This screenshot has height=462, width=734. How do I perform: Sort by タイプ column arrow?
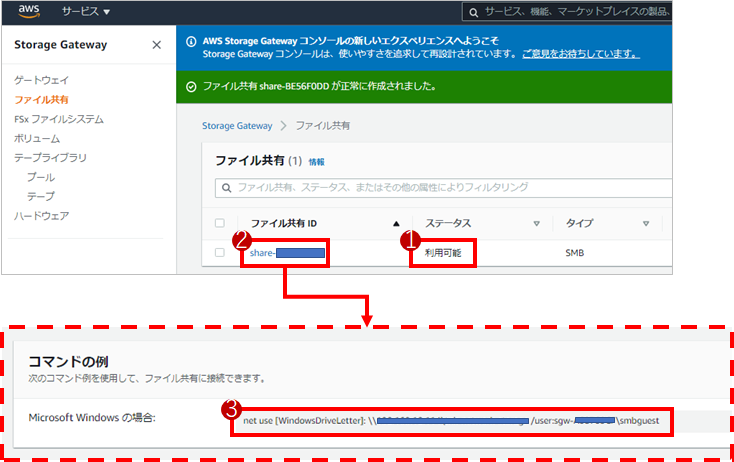pyautogui.click(x=646, y=224)
